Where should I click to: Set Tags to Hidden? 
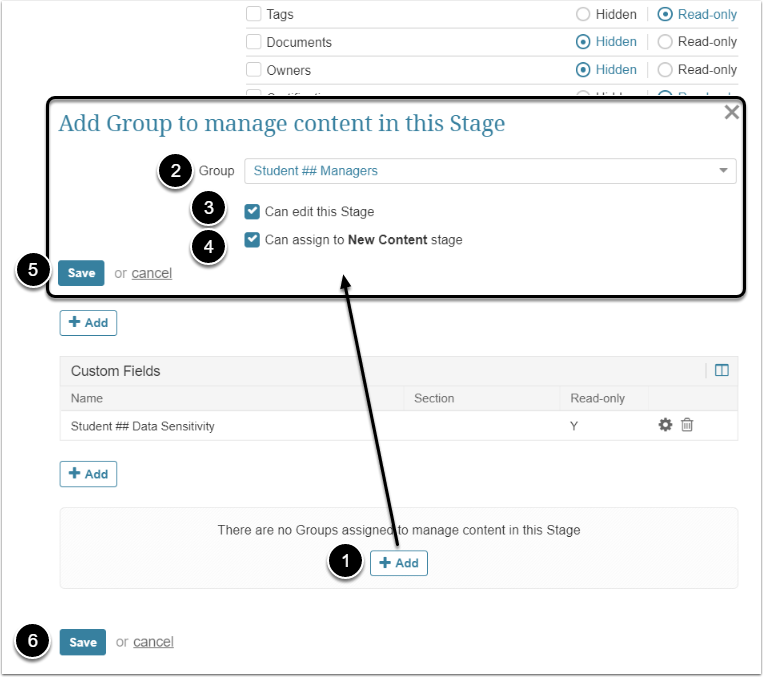coord(583,15)
